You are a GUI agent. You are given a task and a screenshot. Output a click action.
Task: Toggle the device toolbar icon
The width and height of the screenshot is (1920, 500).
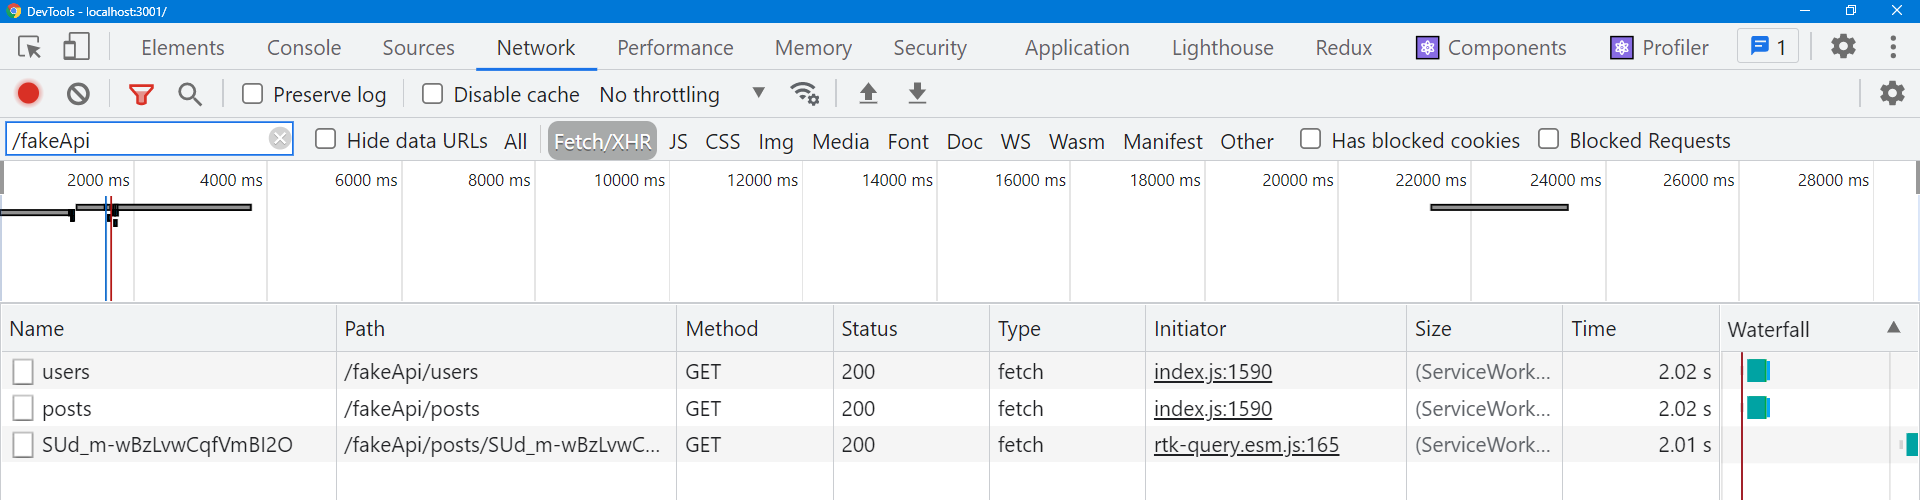(x=76, y=47)
